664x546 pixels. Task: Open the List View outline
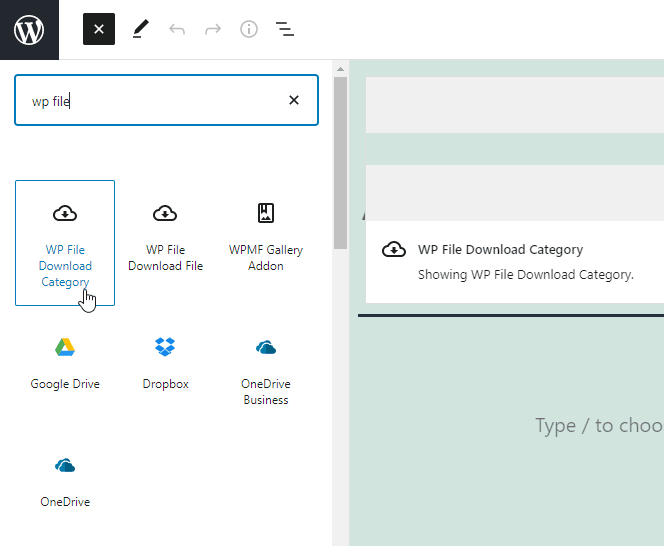285,29
